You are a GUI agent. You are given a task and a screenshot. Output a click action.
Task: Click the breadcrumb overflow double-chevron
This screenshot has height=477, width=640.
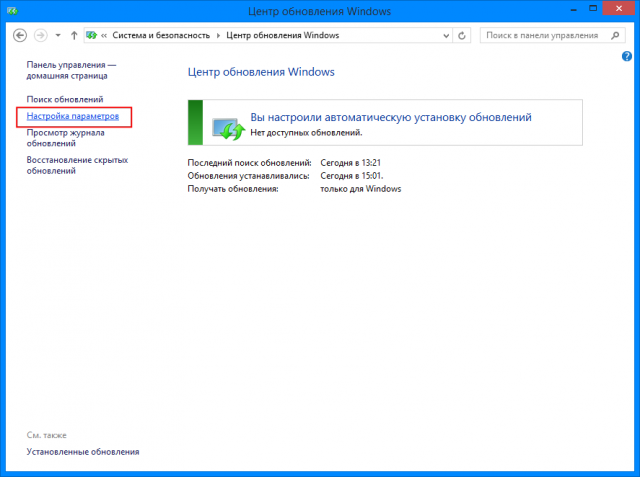[x=104, y=35]
